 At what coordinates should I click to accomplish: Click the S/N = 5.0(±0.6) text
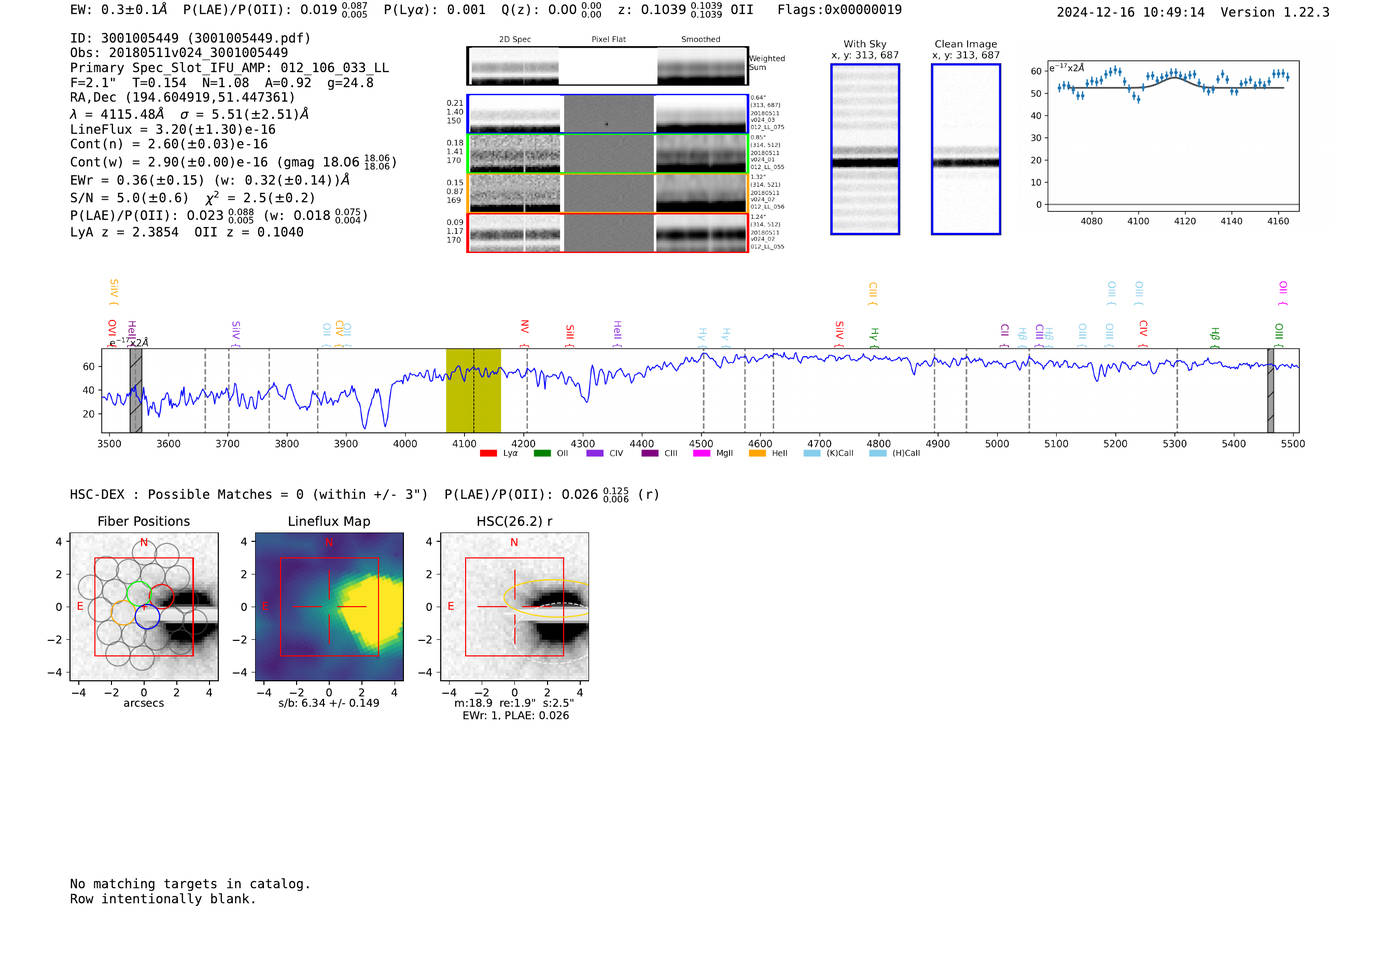[129, 198]
